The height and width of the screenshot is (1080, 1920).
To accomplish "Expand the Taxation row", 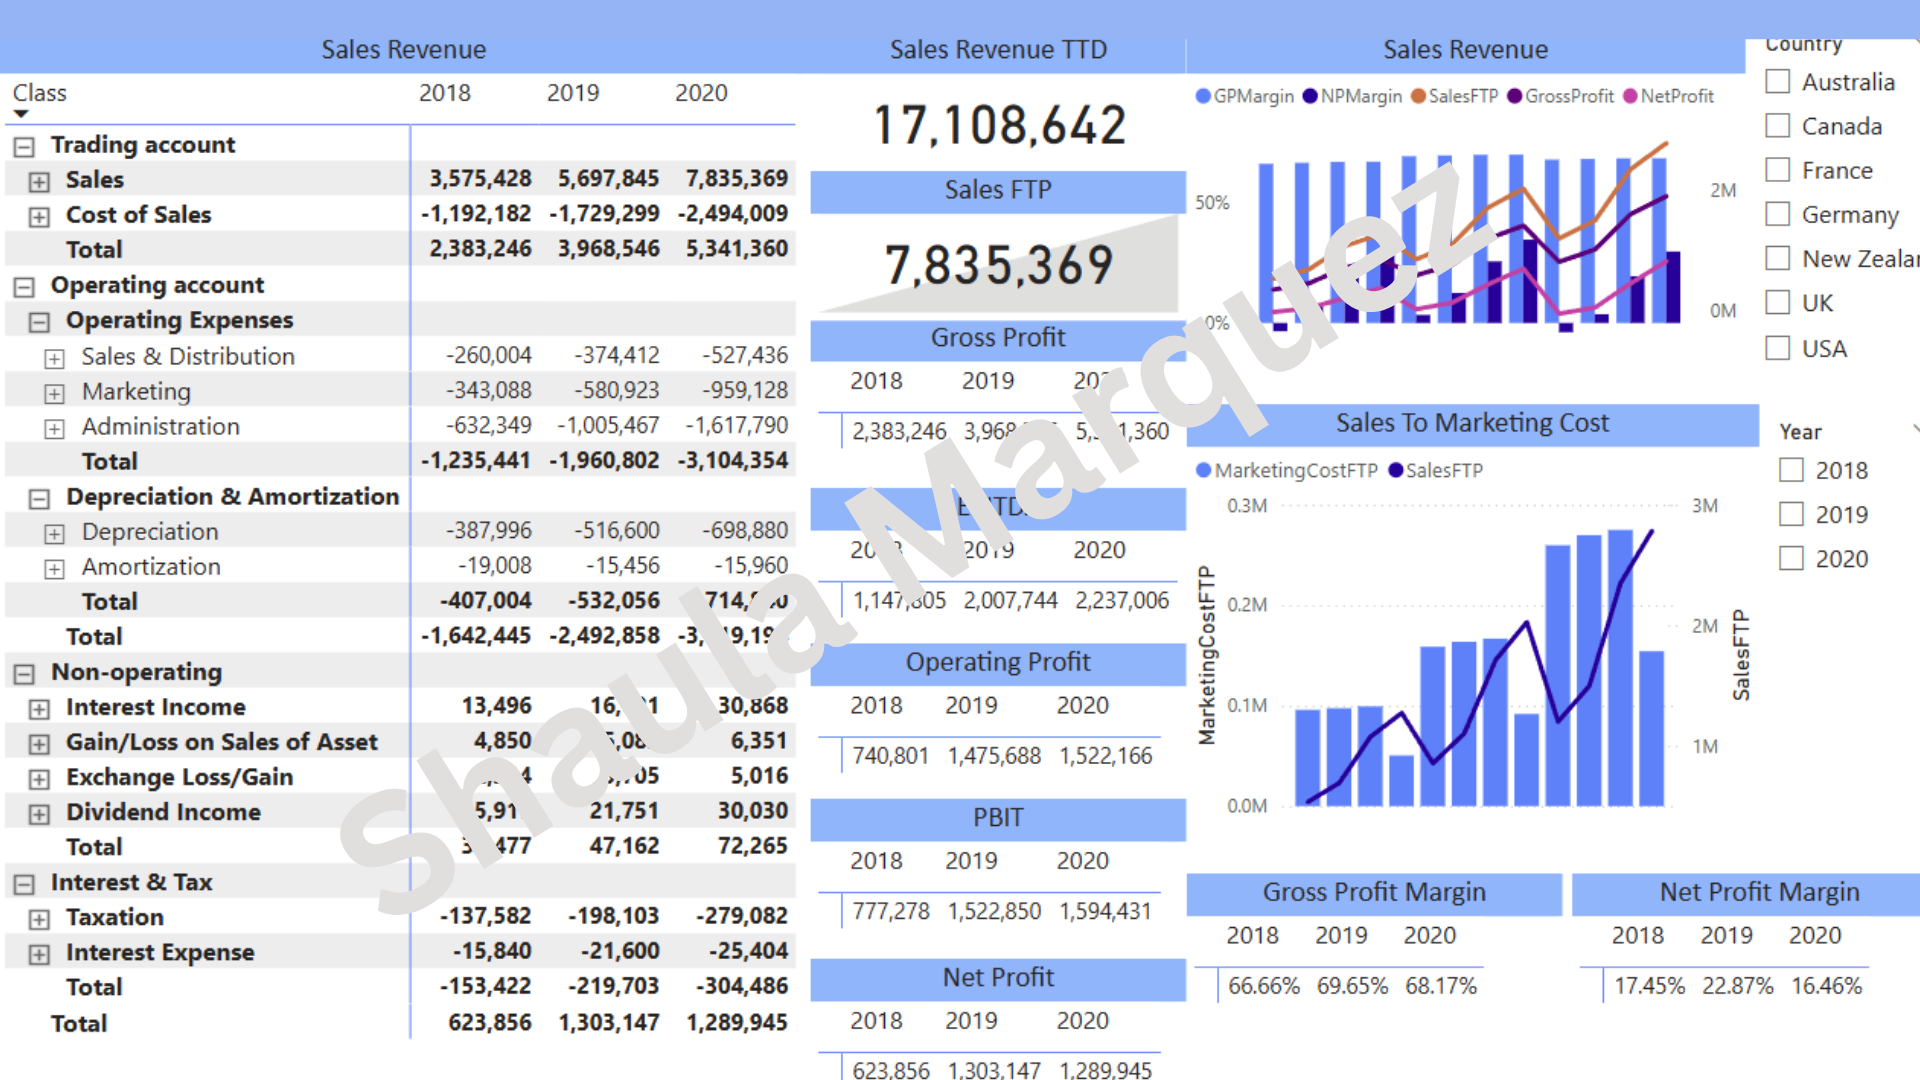I will click(x=39, y=919).
